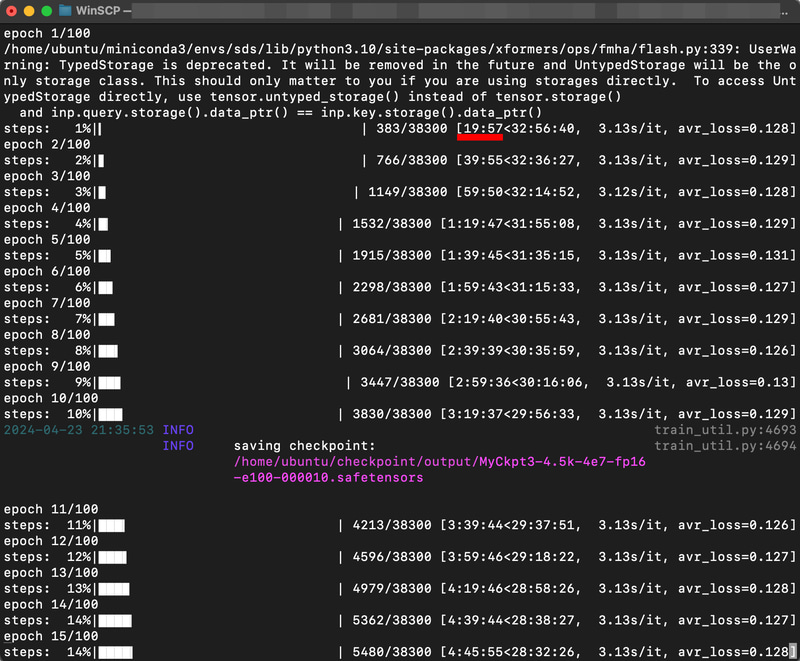This screenshot has width=800, height=661.
Task: Click the magenta checkpoint path /home/ubuntu/checkpoint/output
Action: 439,462
